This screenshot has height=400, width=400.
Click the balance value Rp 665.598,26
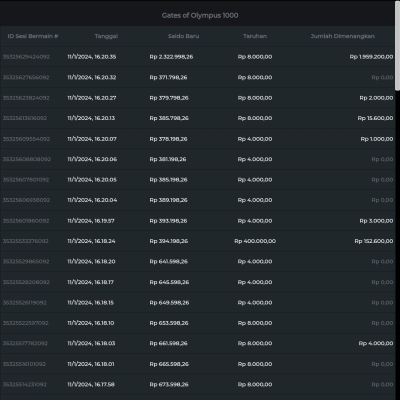169,364
